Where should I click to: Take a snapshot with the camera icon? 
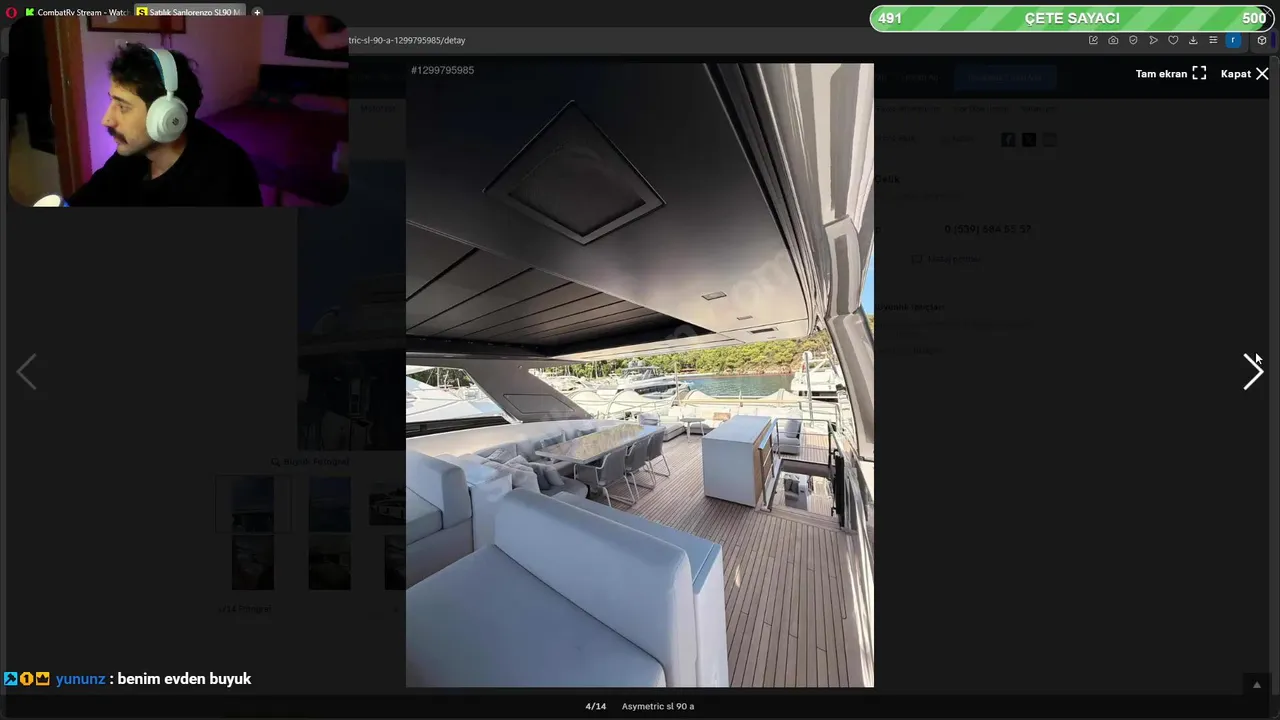(1113, 40)
